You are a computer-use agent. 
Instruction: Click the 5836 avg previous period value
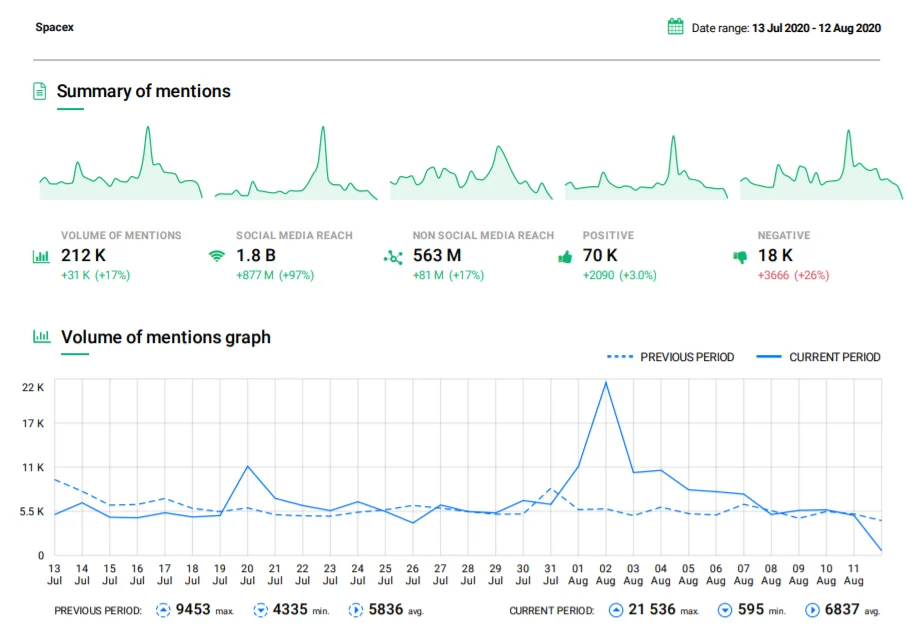(386, 610)
